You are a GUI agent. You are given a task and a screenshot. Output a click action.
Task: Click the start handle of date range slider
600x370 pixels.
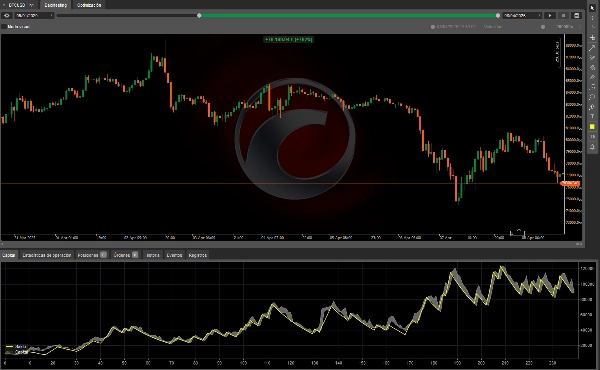[x=199, y=16]
